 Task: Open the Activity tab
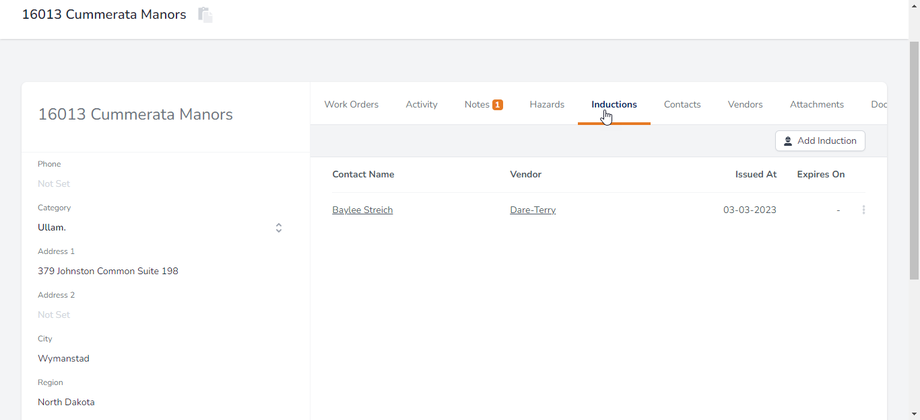pos(421,104)
